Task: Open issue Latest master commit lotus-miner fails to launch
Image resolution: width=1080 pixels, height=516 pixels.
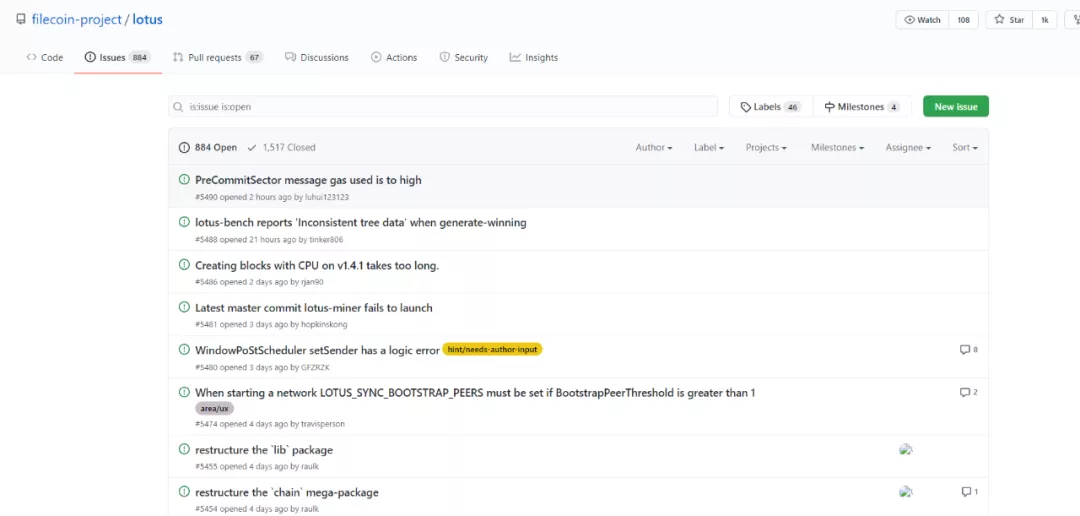Action: tap(313, 308)
